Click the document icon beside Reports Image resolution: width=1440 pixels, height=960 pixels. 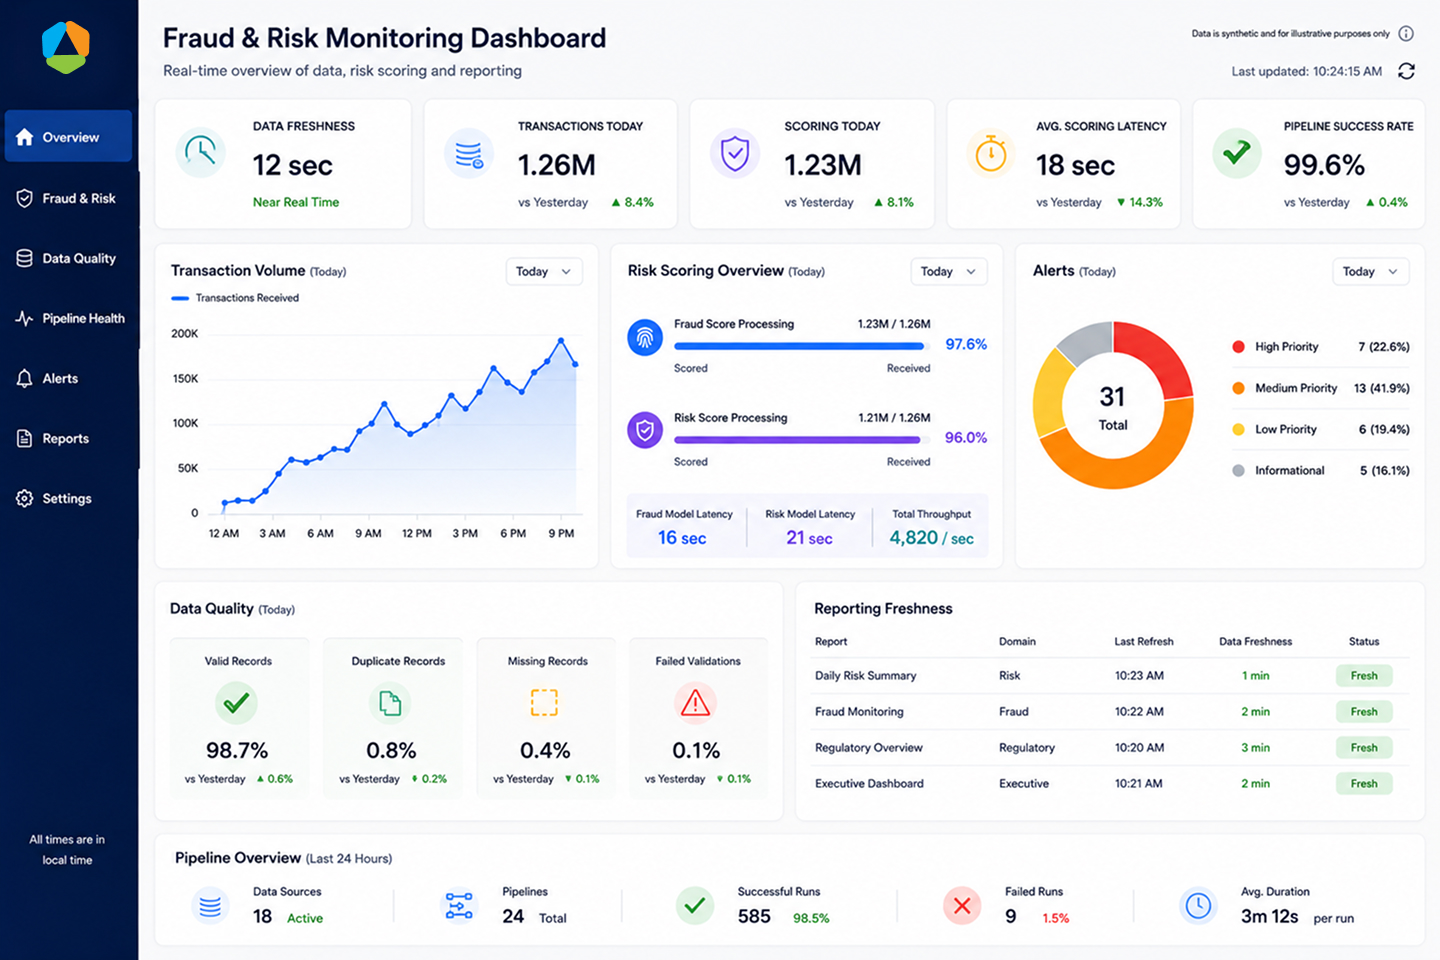pyautogui.click(x=25, y=438)
